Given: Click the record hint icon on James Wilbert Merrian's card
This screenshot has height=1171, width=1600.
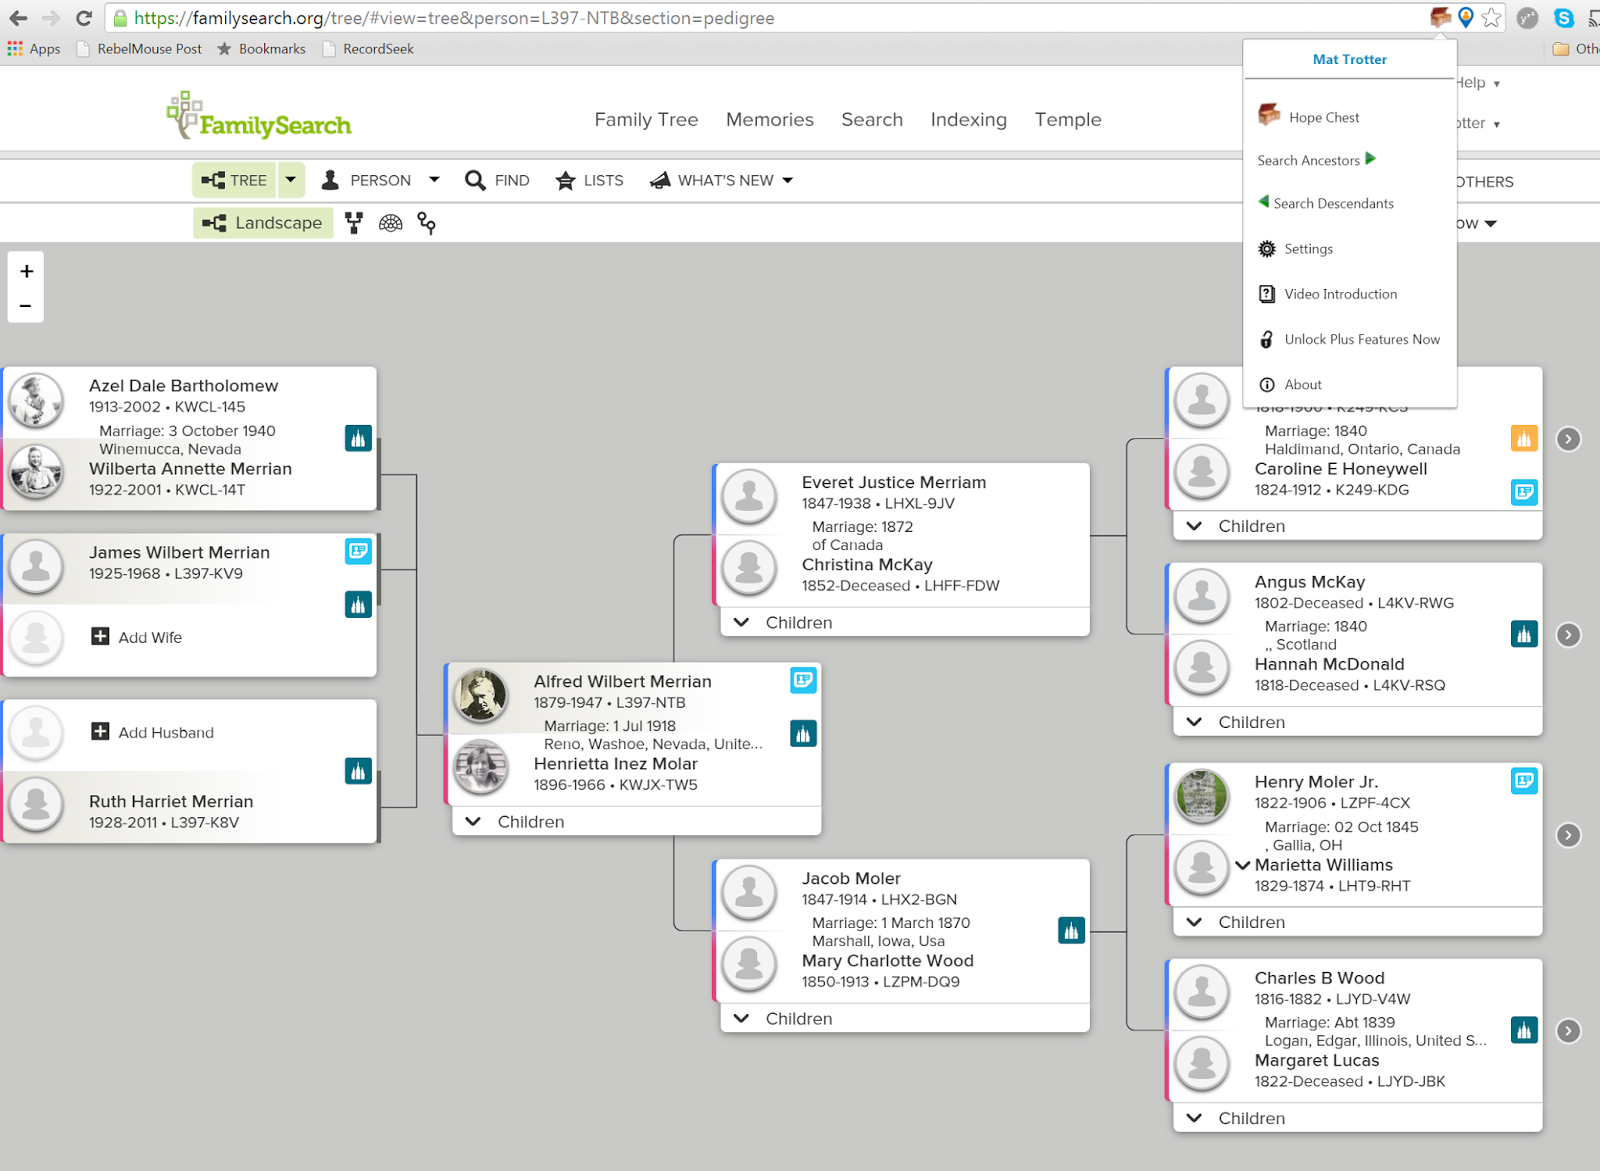Looking at the screenshot, I should [x=358, y=551].
